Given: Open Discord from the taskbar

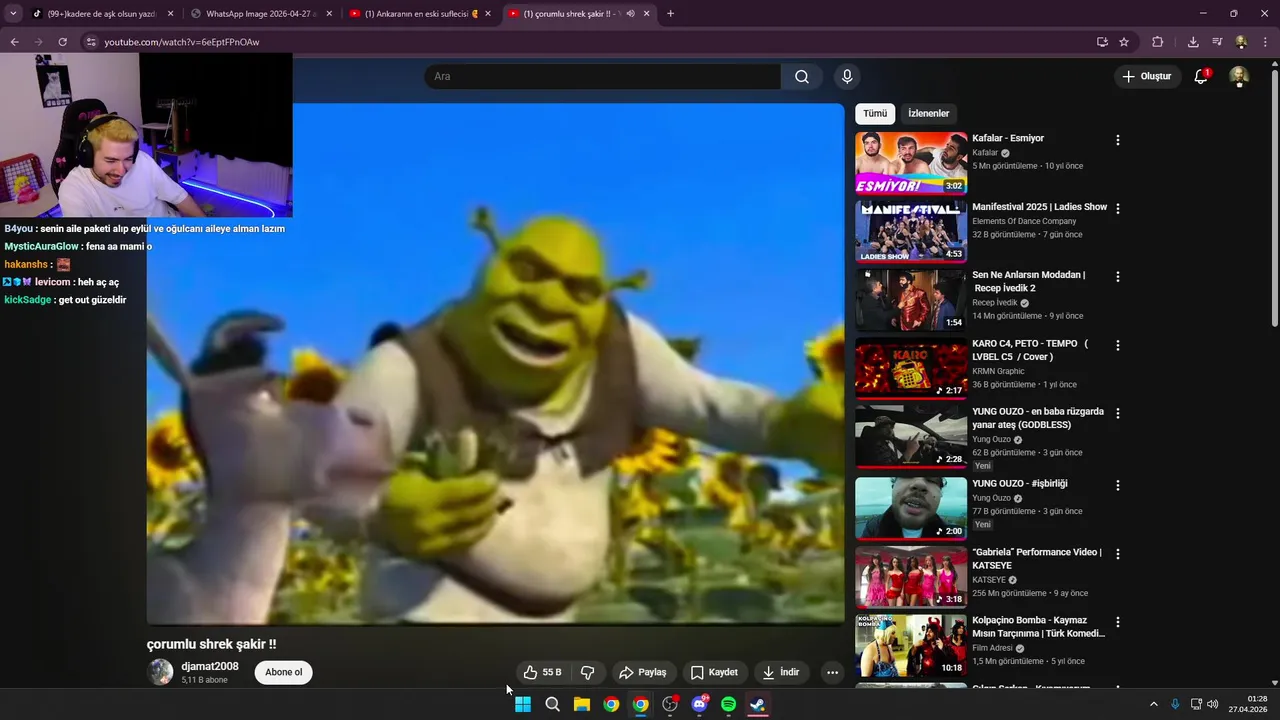Looking at the screenshot, I should tap(700, 704).
